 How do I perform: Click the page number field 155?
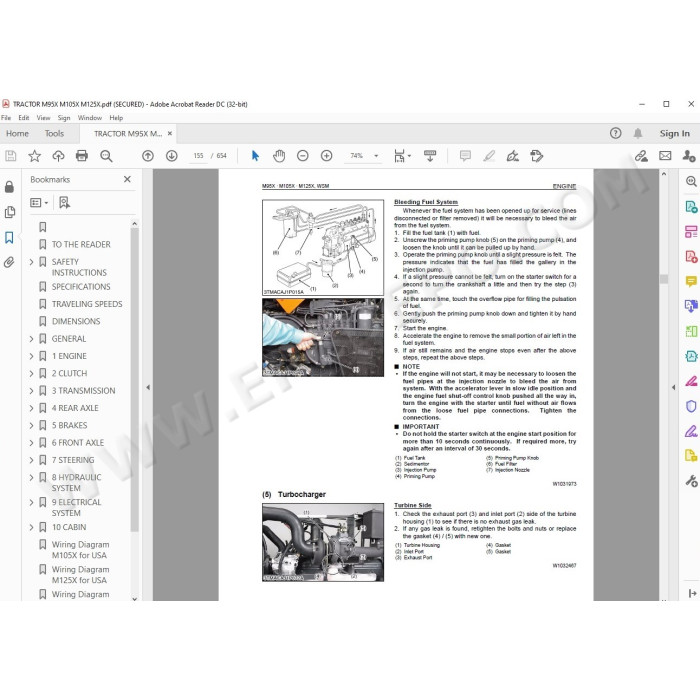(198, 156)
